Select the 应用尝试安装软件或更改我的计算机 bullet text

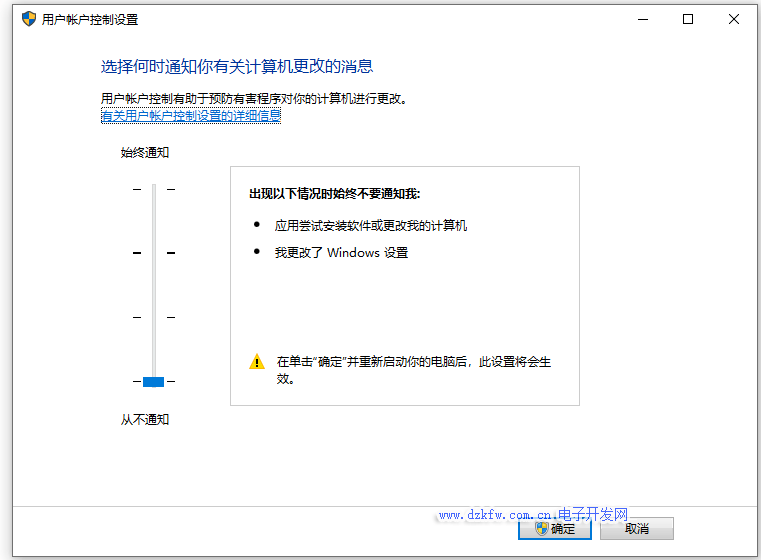[x=371, y=226]
